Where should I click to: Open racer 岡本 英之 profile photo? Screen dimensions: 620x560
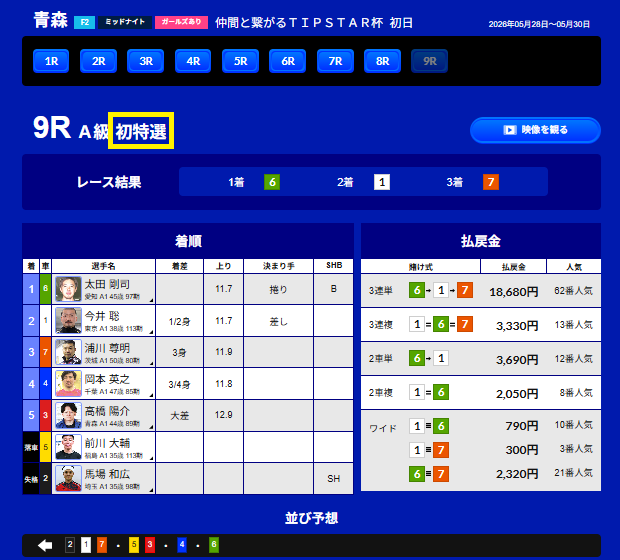coord(68,384)
